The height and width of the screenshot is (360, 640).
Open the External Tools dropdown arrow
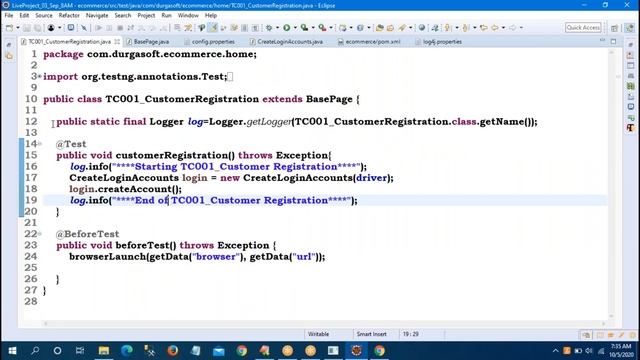coord(331,28)
